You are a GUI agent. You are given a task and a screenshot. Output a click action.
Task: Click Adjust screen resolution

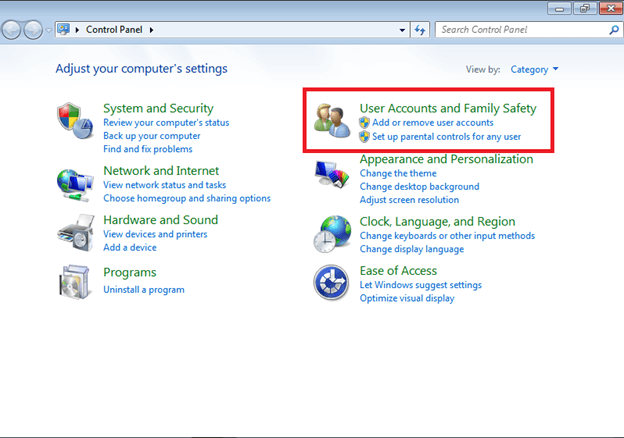click(409, 200)
